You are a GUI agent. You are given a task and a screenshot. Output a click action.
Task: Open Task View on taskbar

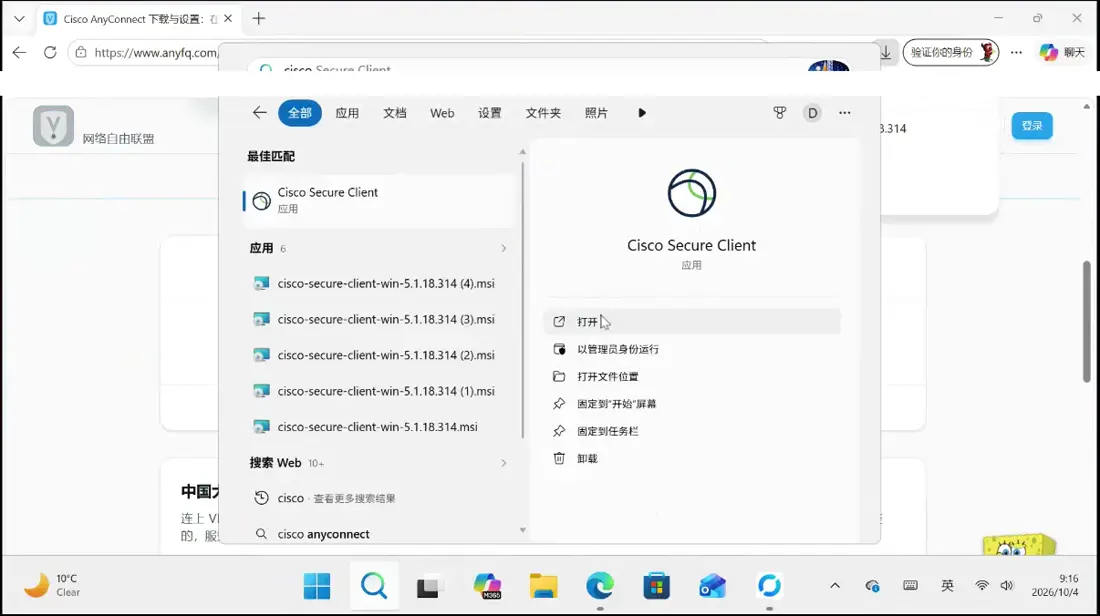(430, 586)
